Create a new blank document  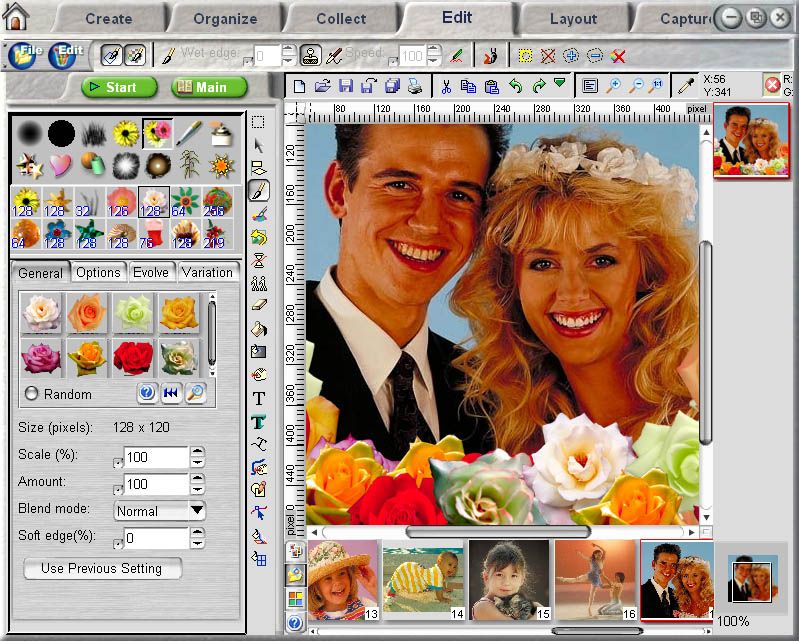coord(299,86)
